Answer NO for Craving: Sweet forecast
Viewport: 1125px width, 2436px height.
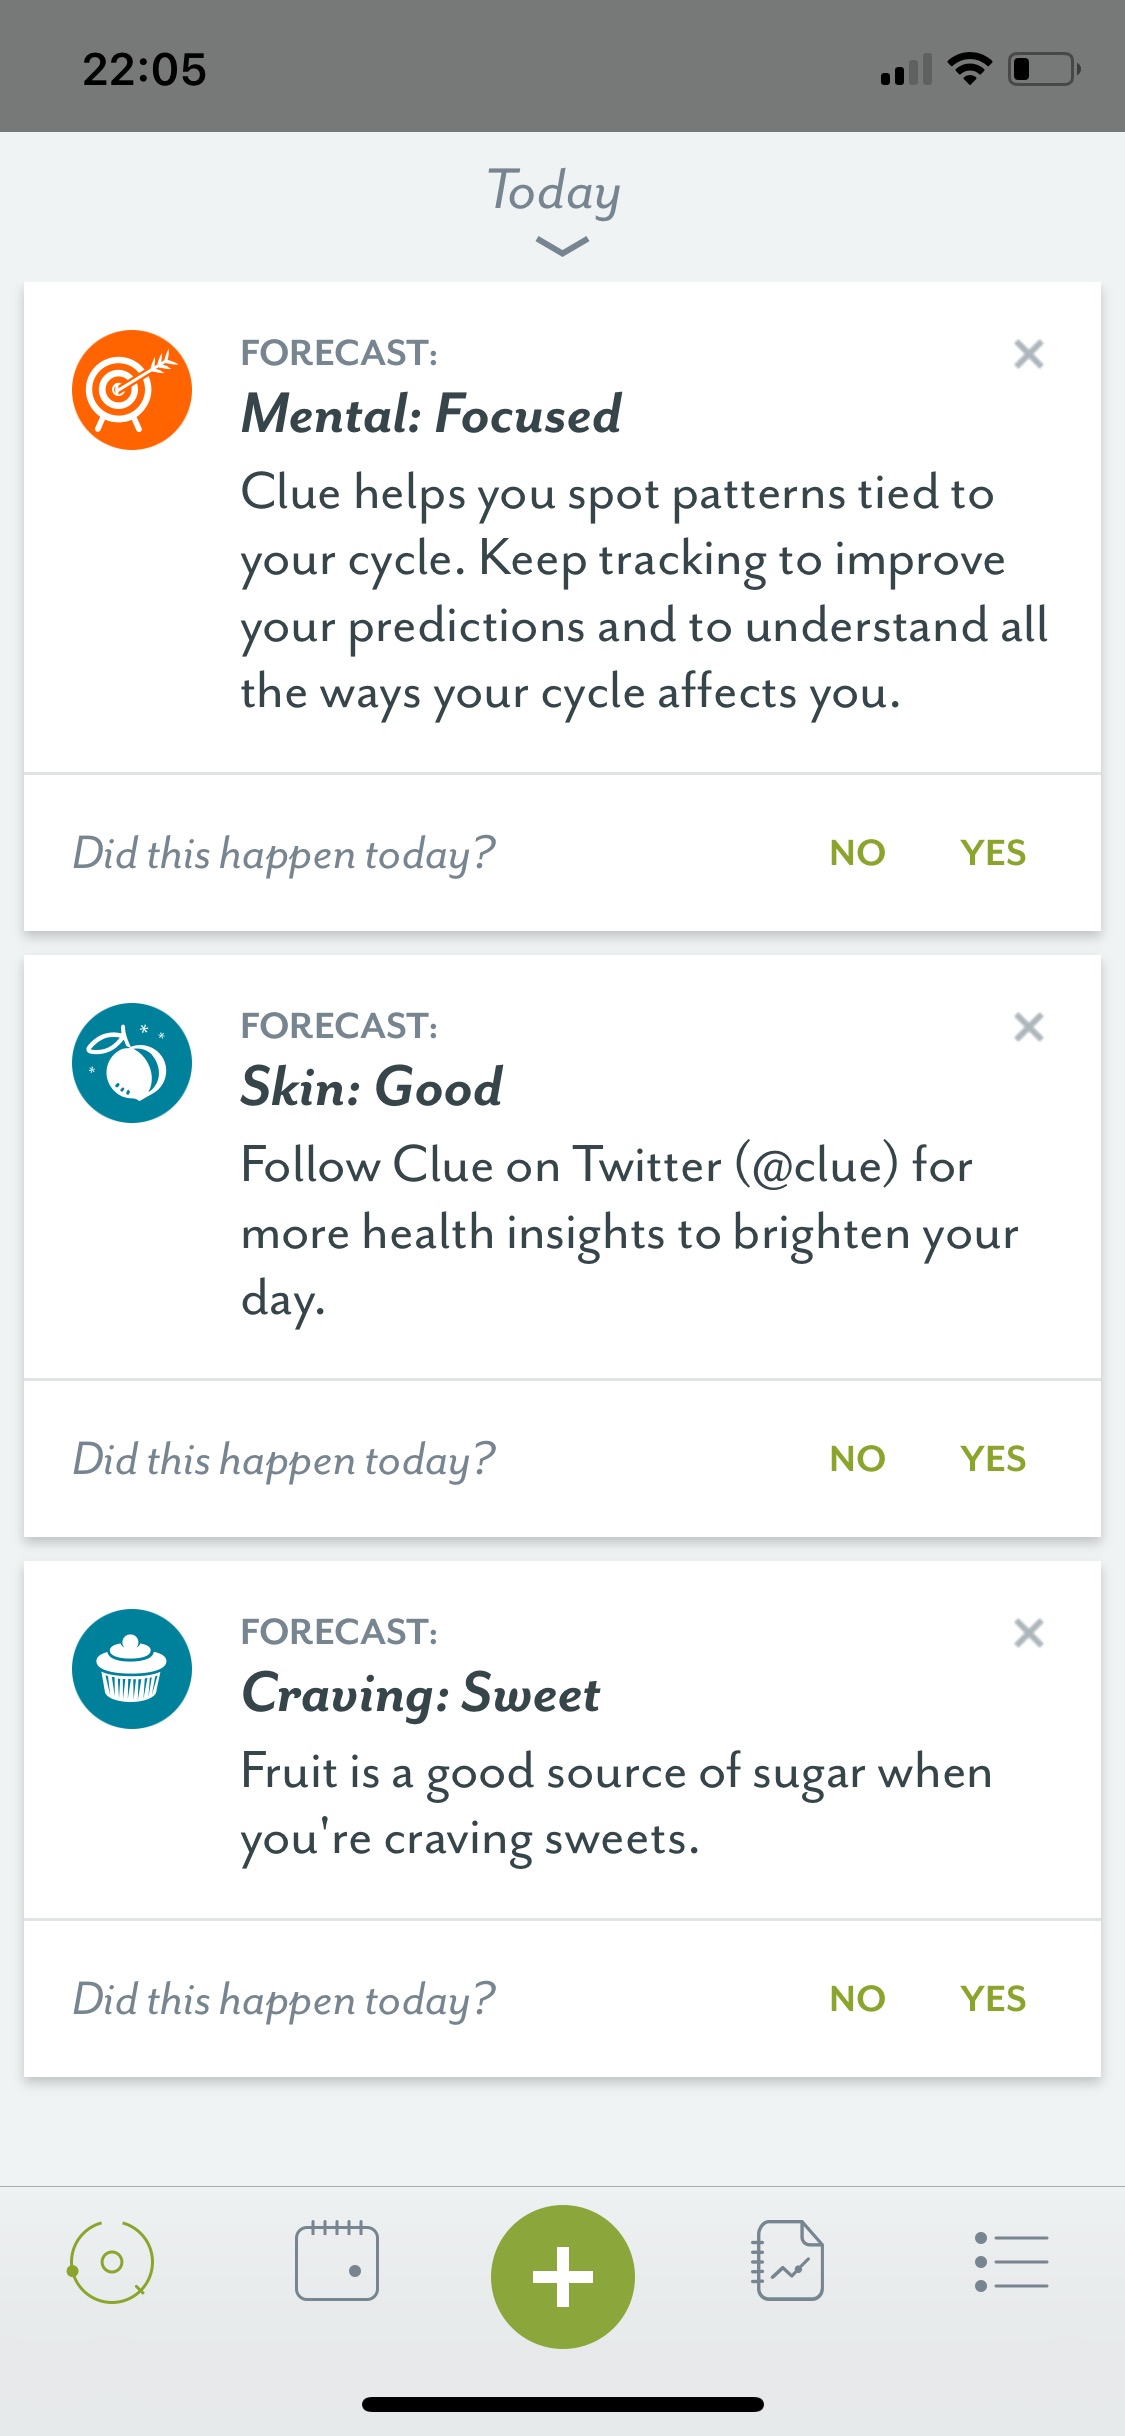click(857, 1999)
